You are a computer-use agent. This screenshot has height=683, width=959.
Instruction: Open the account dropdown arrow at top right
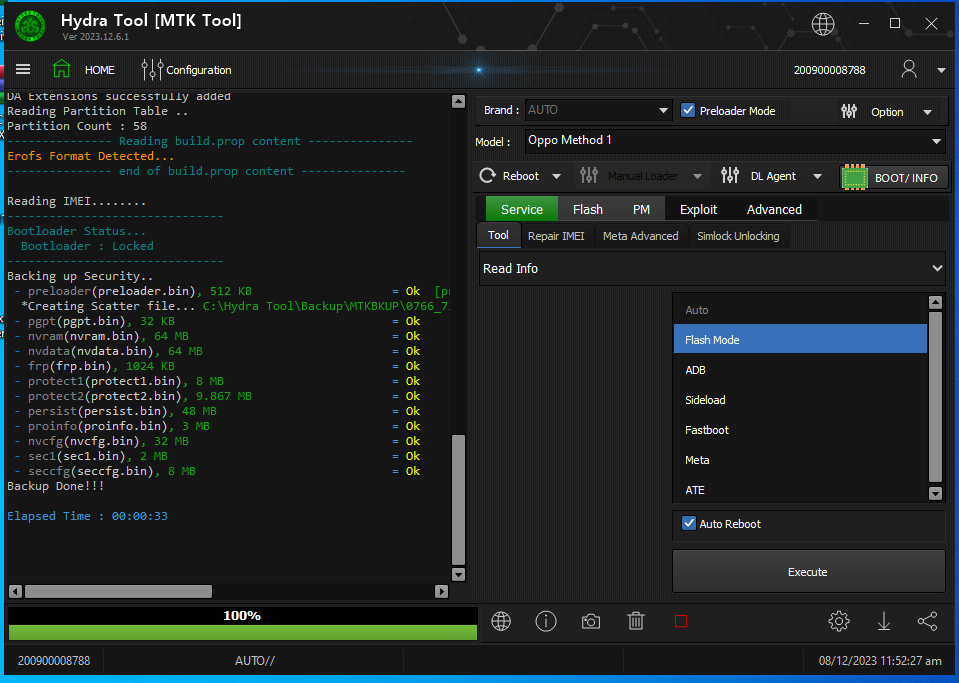tap(941, 70)
